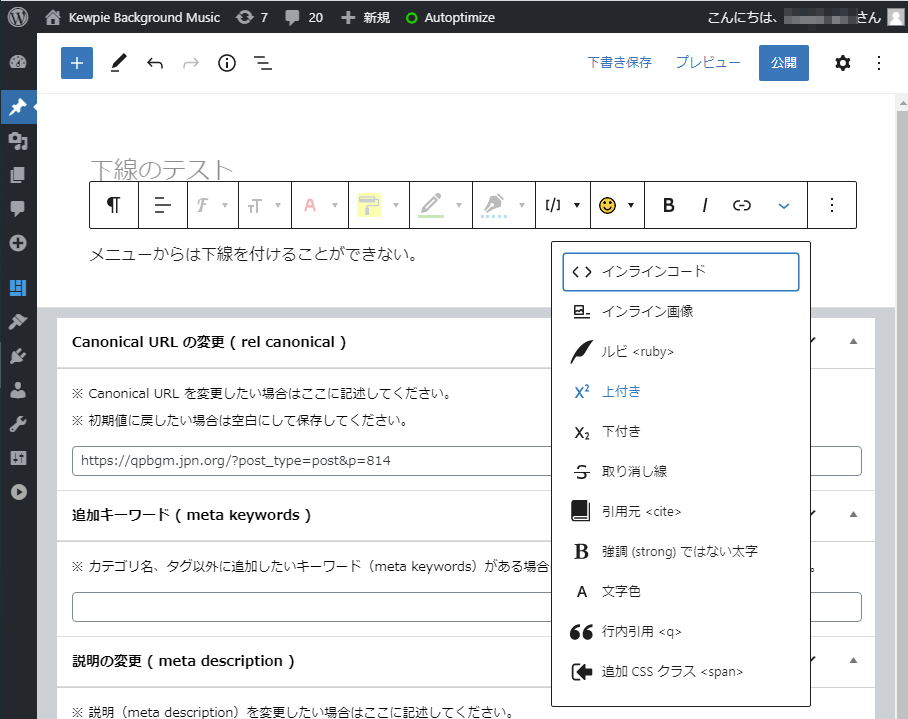Screen dimensions: 908x719
Task: Collapse the 追加キーワード panel triangle
Action: pos(853,514)
